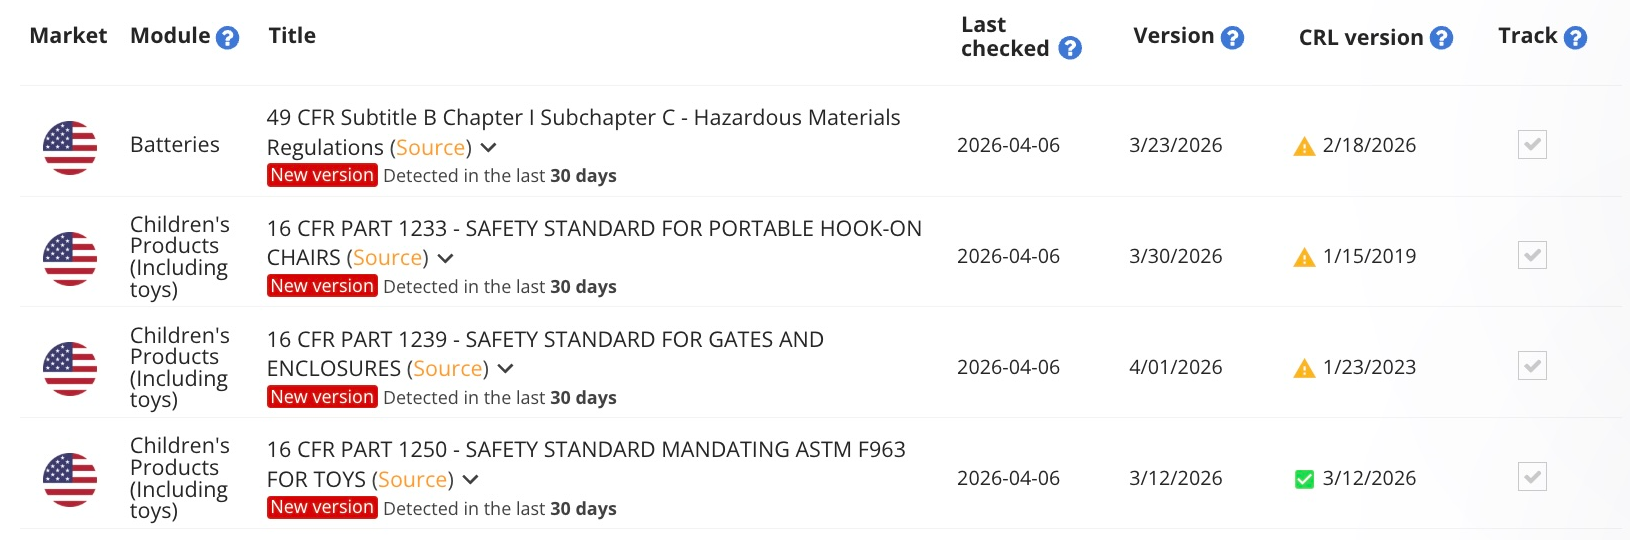Click the Last checked help icon

pyautogui.click(x=1070, y=48)
